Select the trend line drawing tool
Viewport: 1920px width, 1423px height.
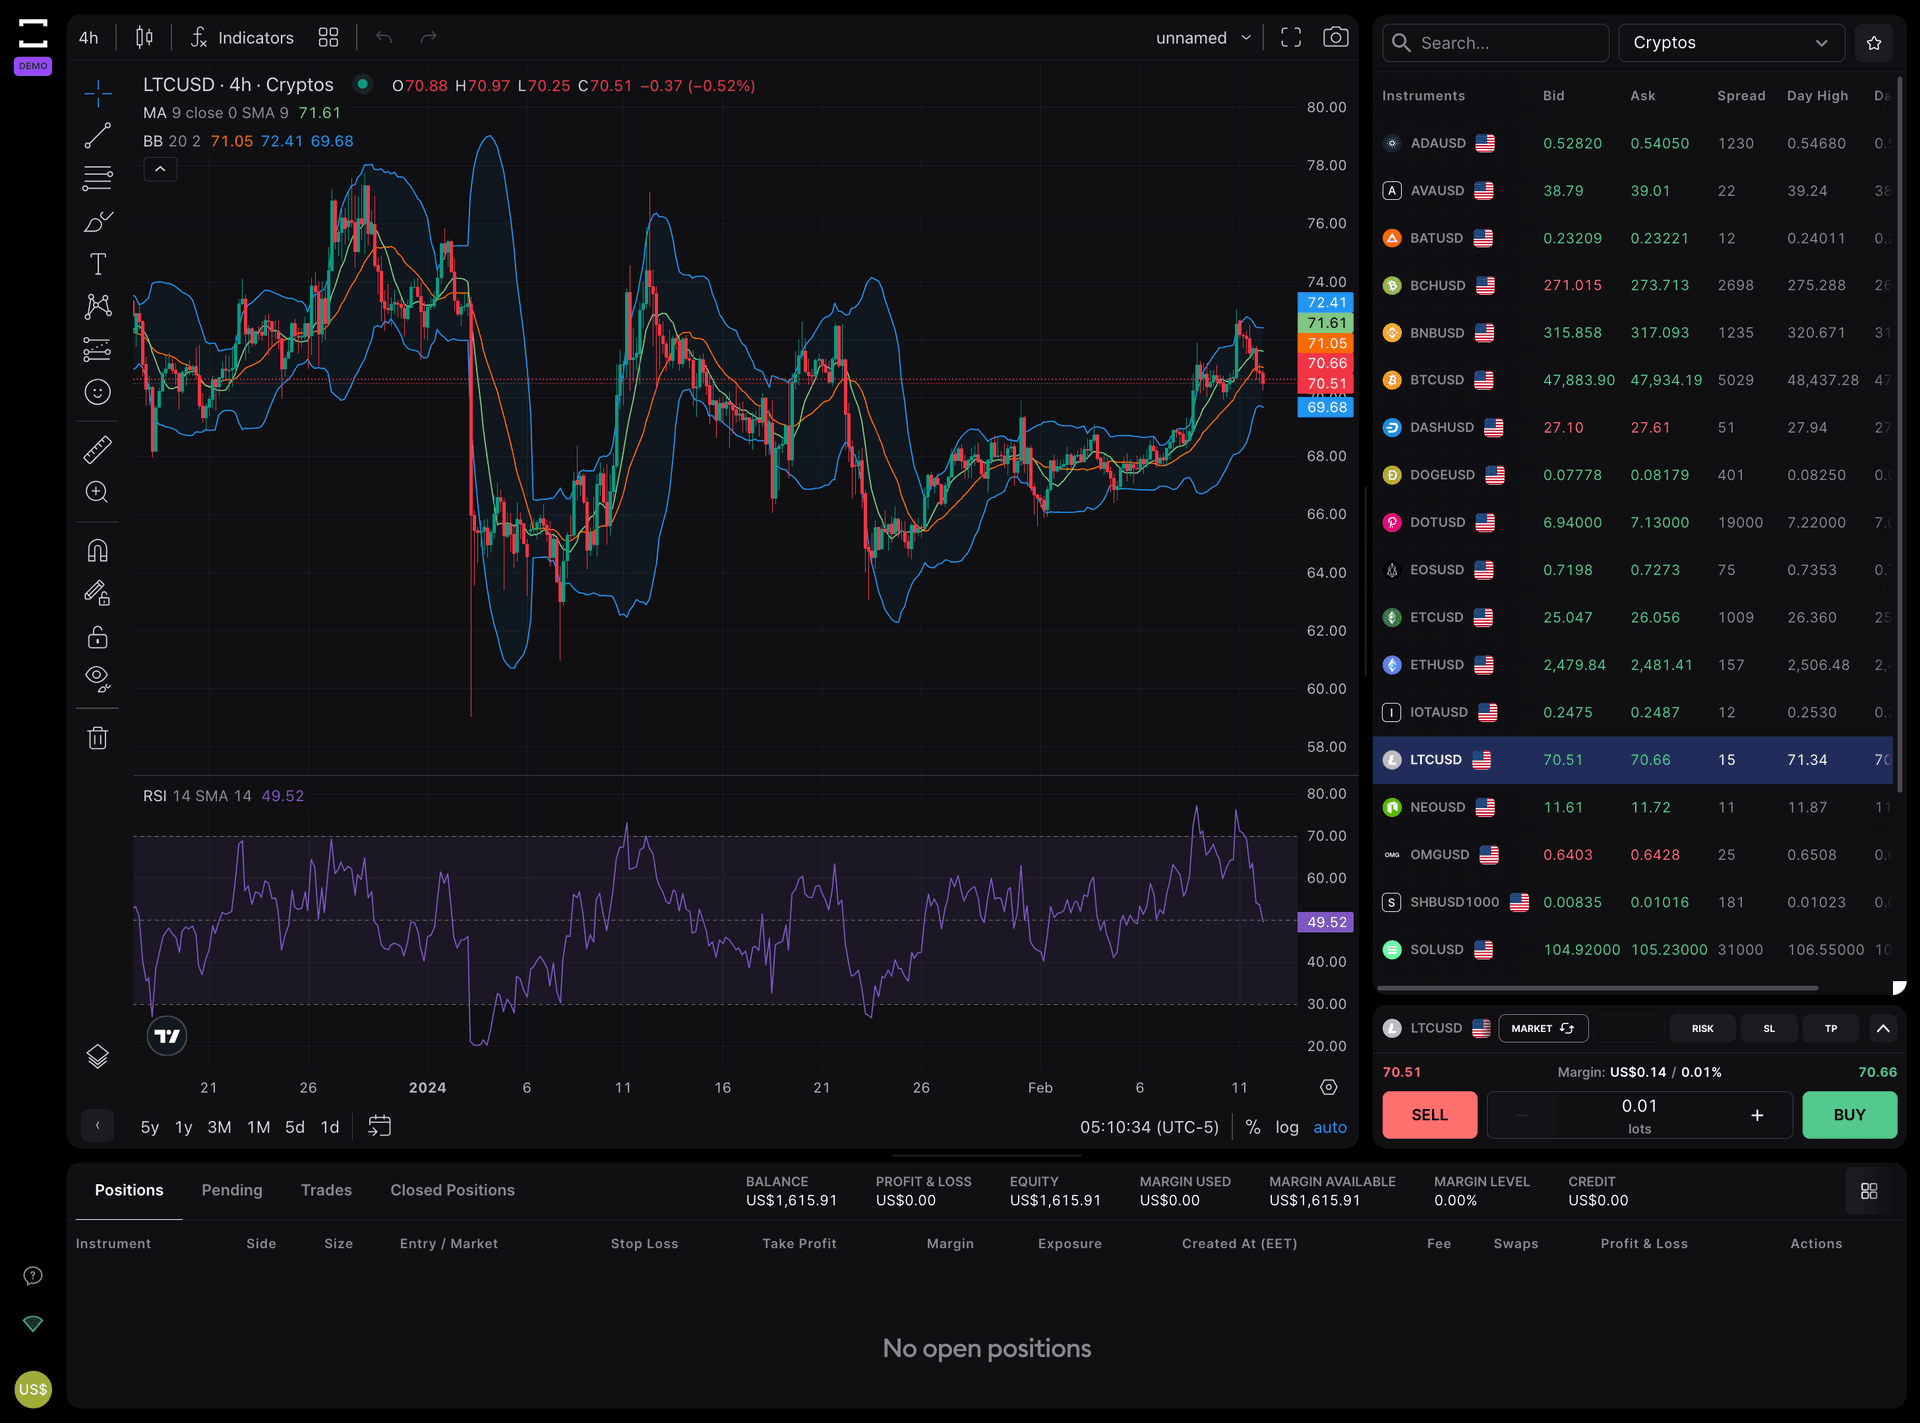click(97, 135)
